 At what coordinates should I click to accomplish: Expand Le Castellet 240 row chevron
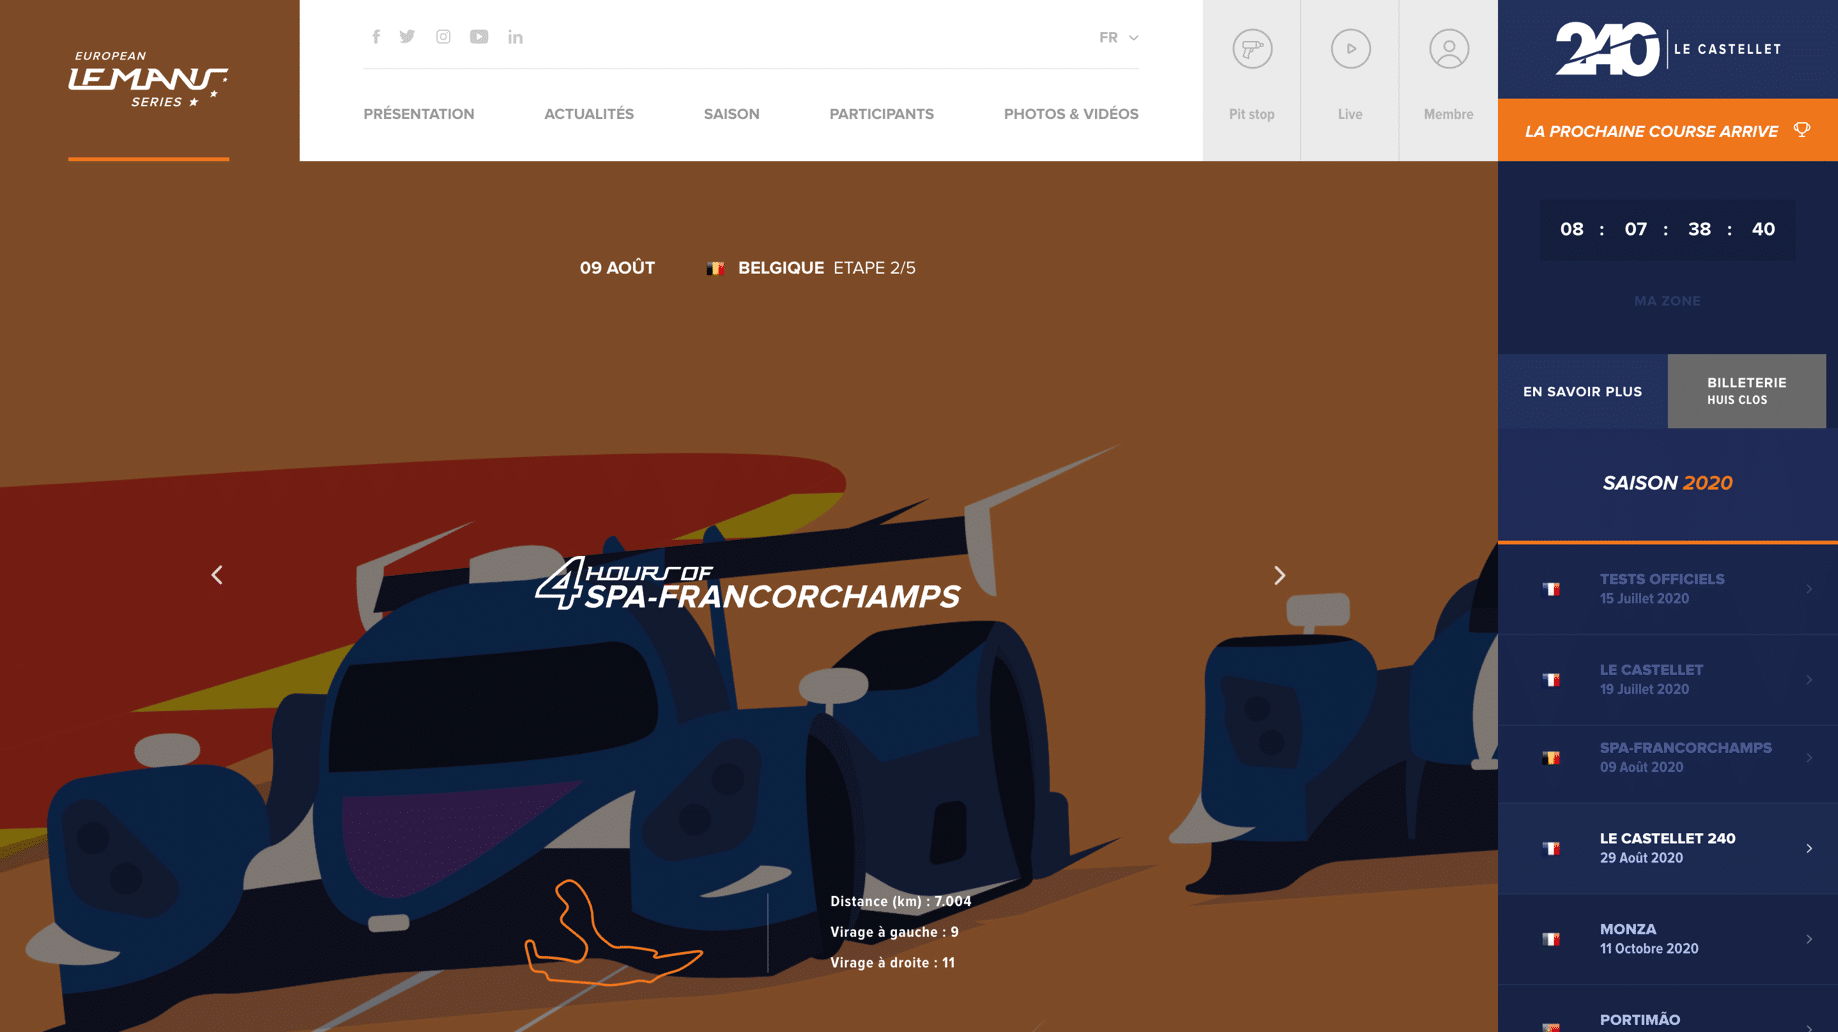click(1809, 848)
